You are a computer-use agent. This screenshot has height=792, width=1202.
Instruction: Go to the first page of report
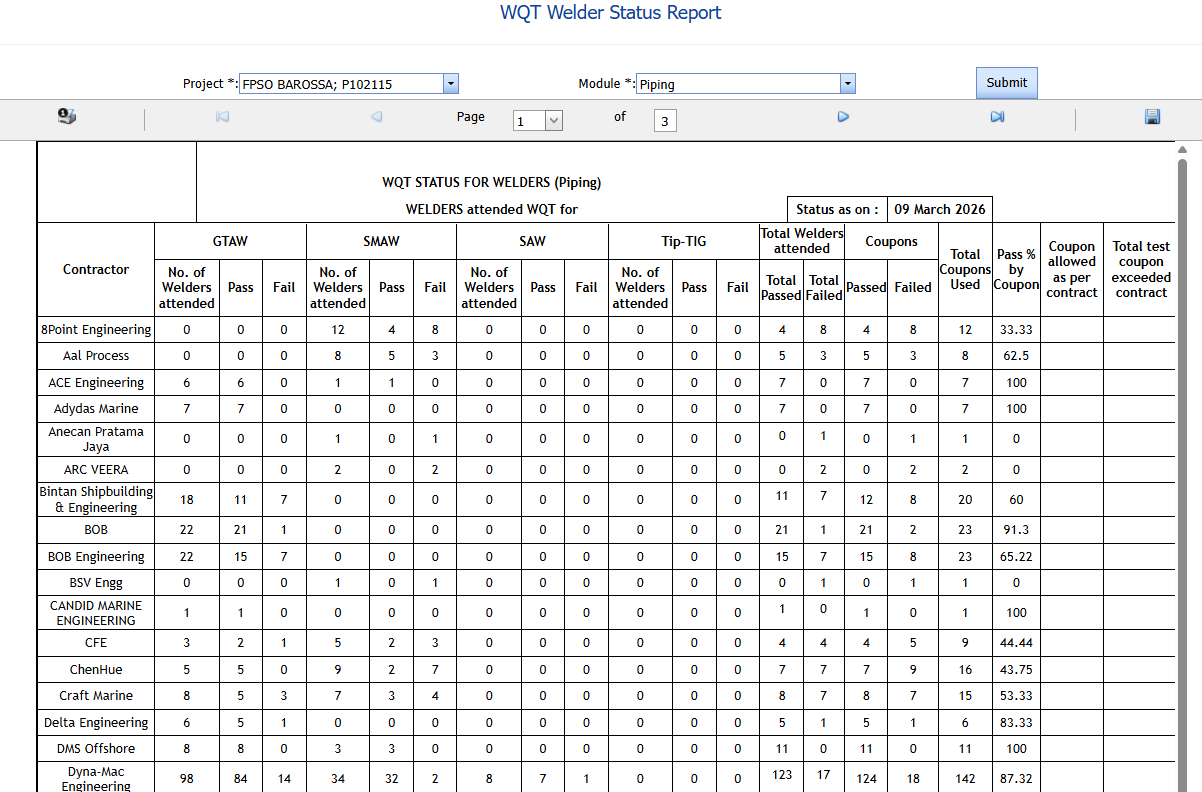tap(222, 117)
